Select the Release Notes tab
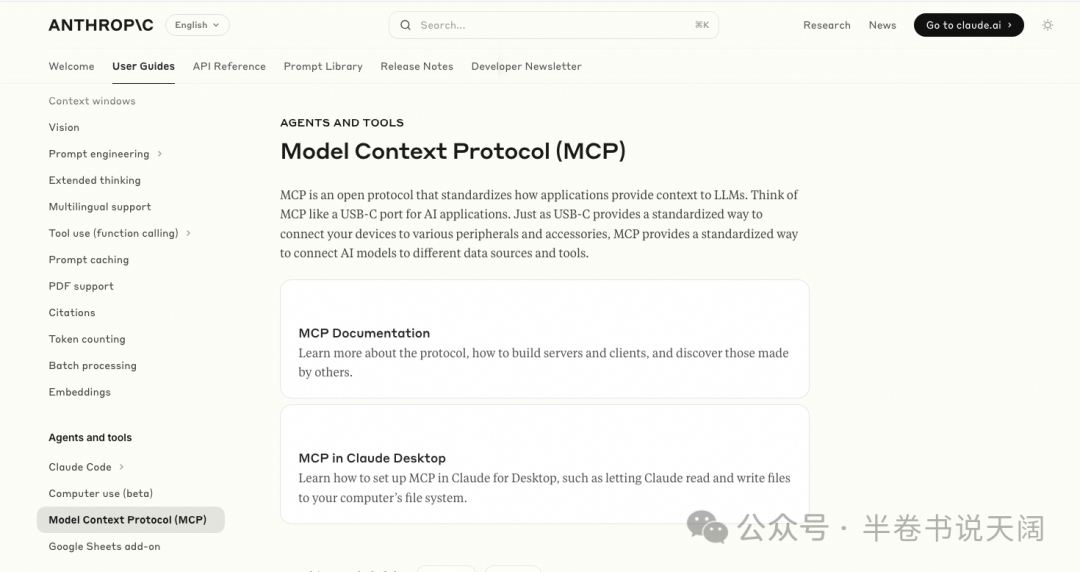 [416, 66]
